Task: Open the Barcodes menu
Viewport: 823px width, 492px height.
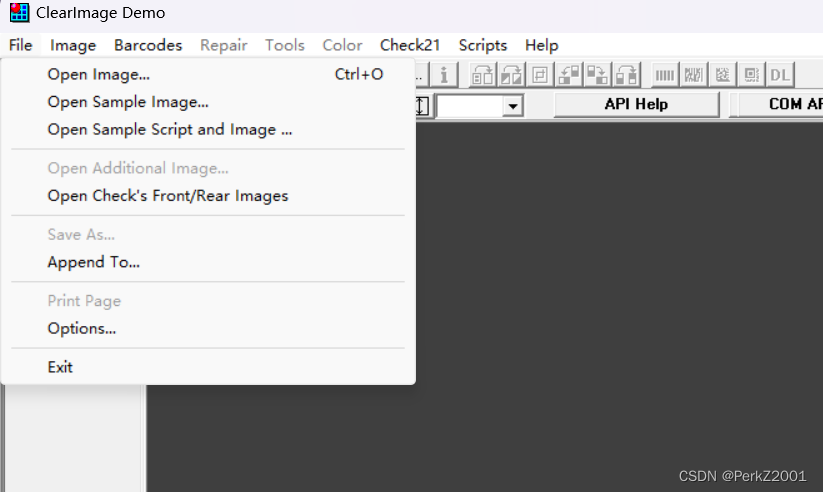Action: pos(148,45)
